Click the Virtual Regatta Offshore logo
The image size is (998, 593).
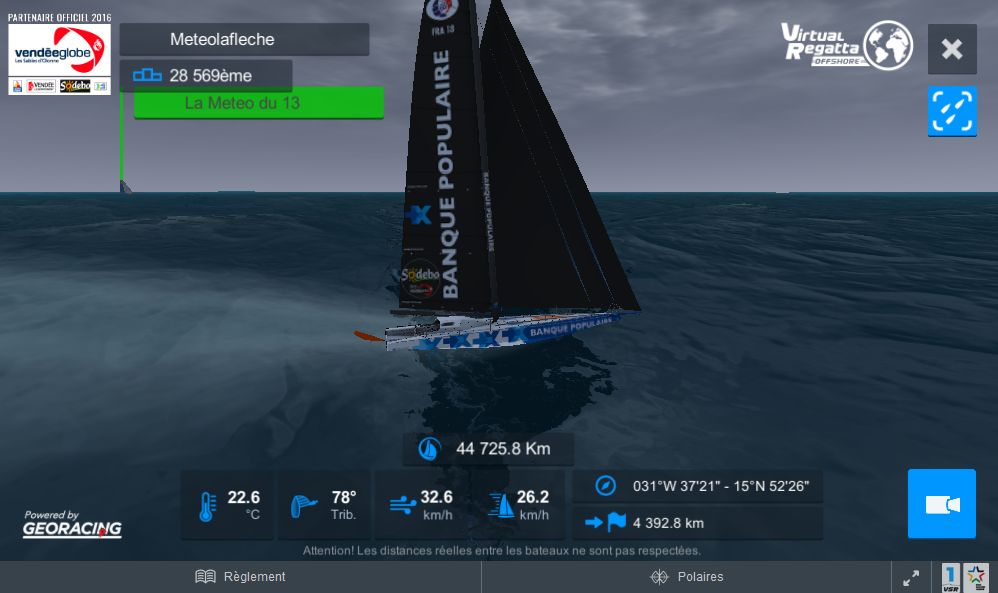tap(847, 45)
